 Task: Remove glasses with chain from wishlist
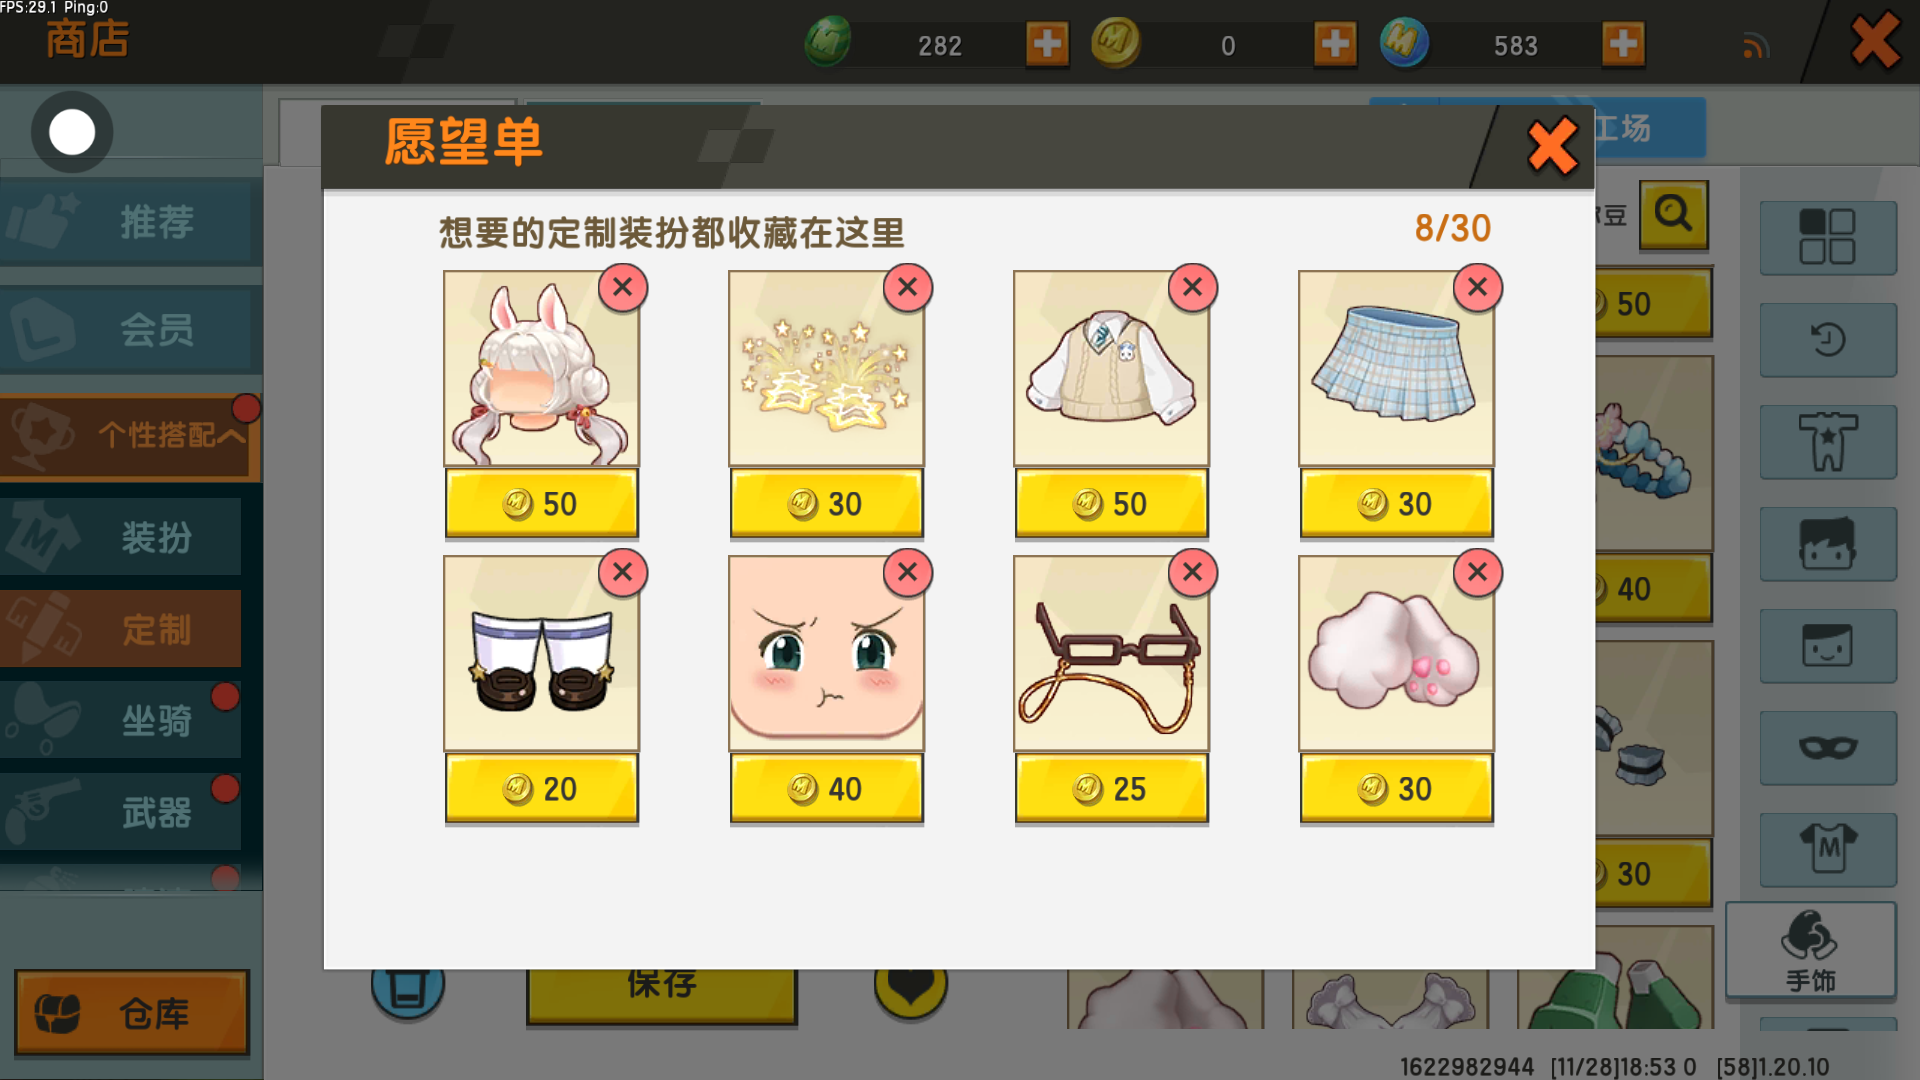(x=1192, y=573)
